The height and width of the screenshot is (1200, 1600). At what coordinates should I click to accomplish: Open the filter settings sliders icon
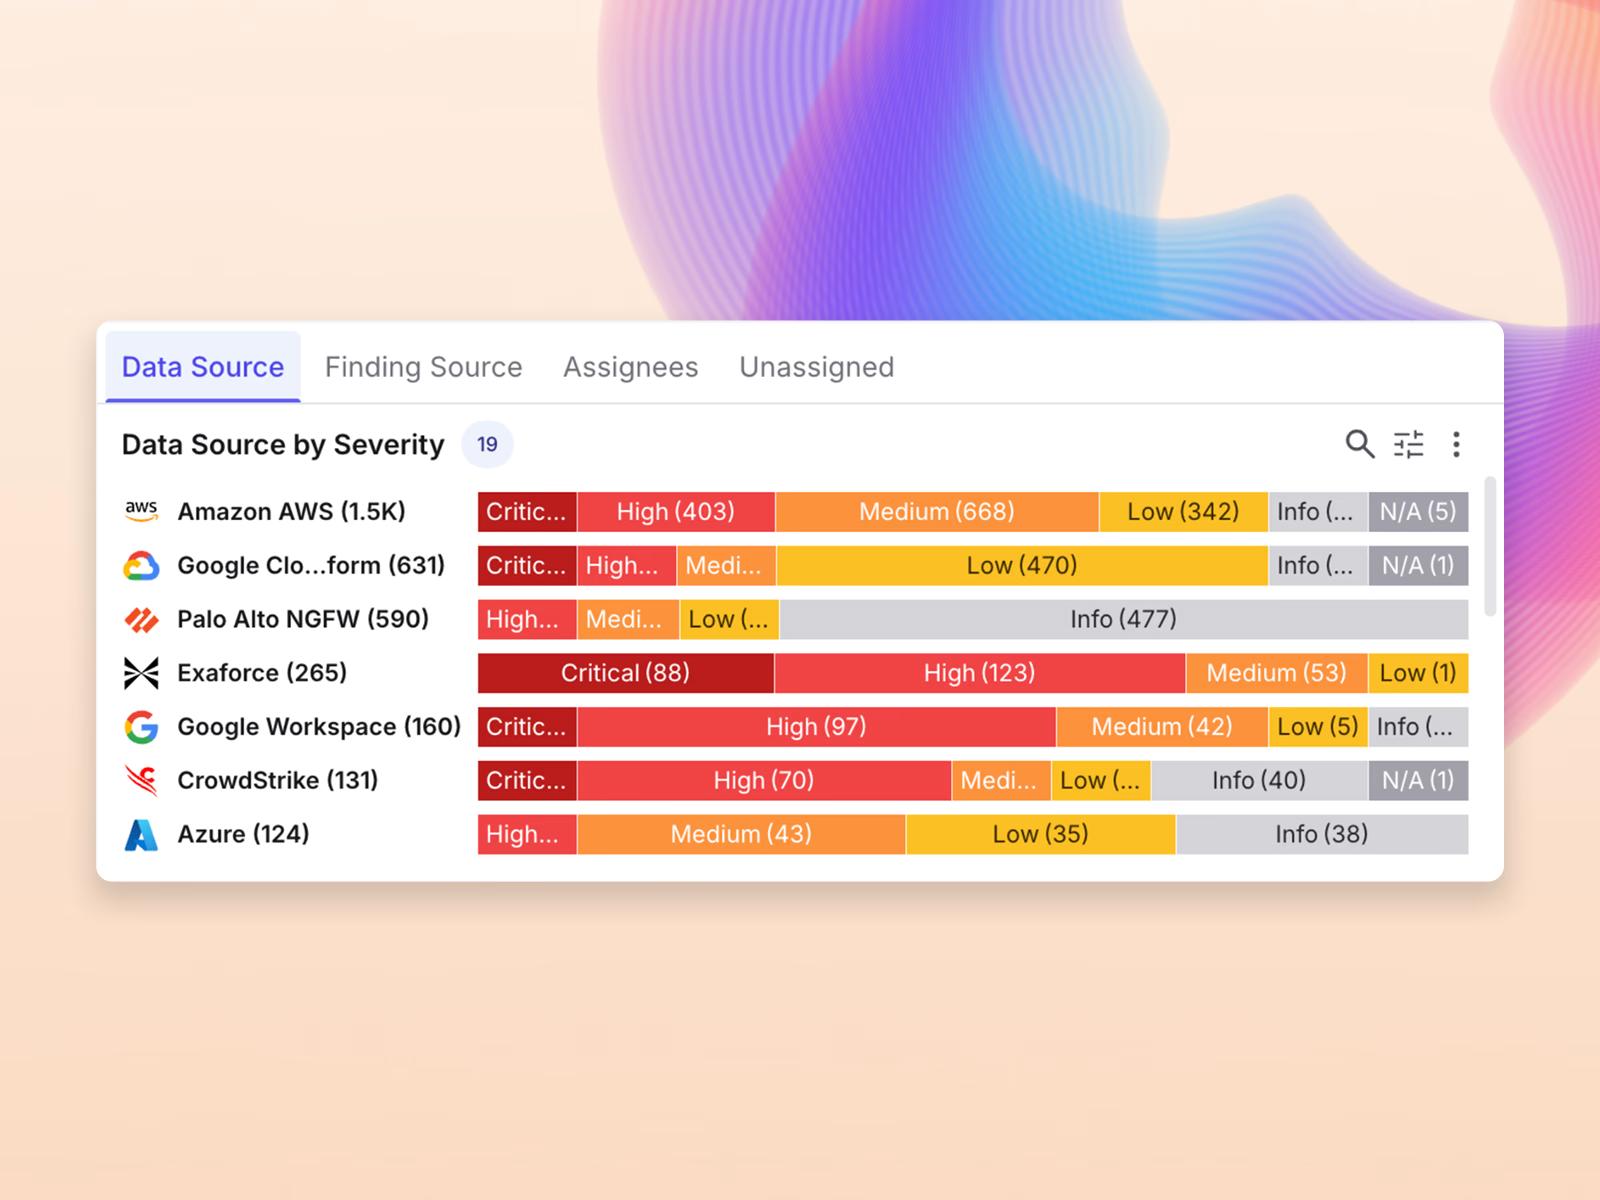1409,444
